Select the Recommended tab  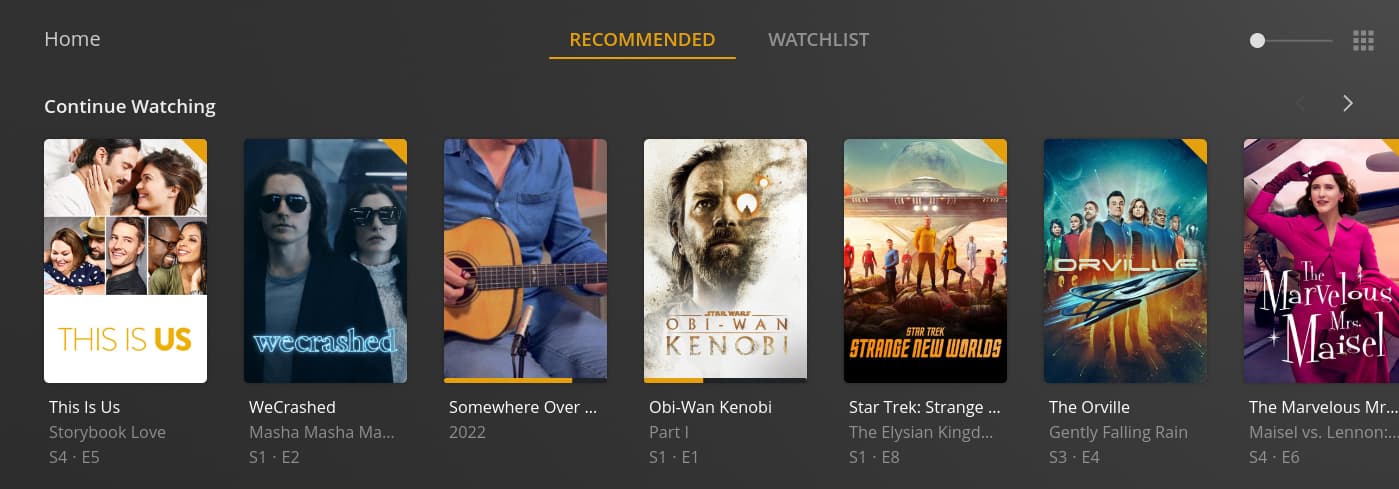click(642, 40)
